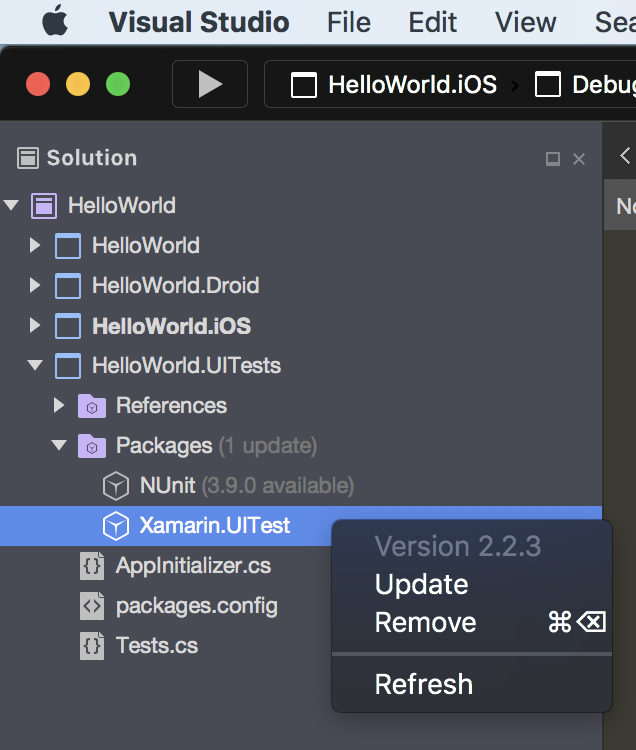Click the Xamarin.UITest package icon
This screenshot has width=636, height=750.
point(116,526)
